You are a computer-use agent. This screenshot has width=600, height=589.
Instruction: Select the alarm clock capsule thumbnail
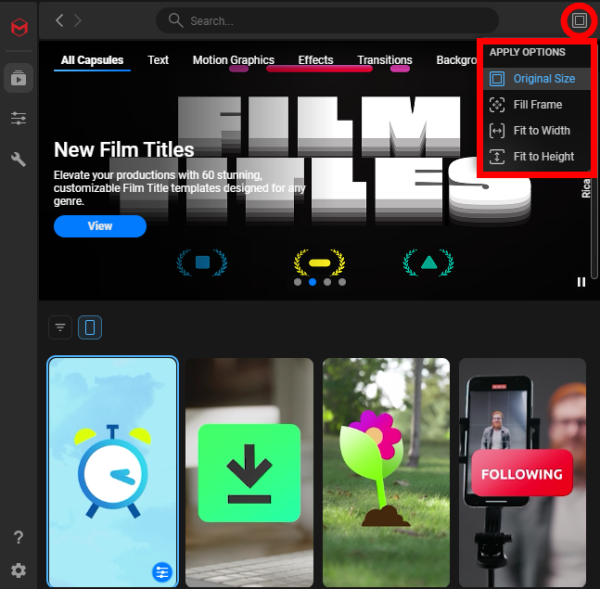click(112, 472)
